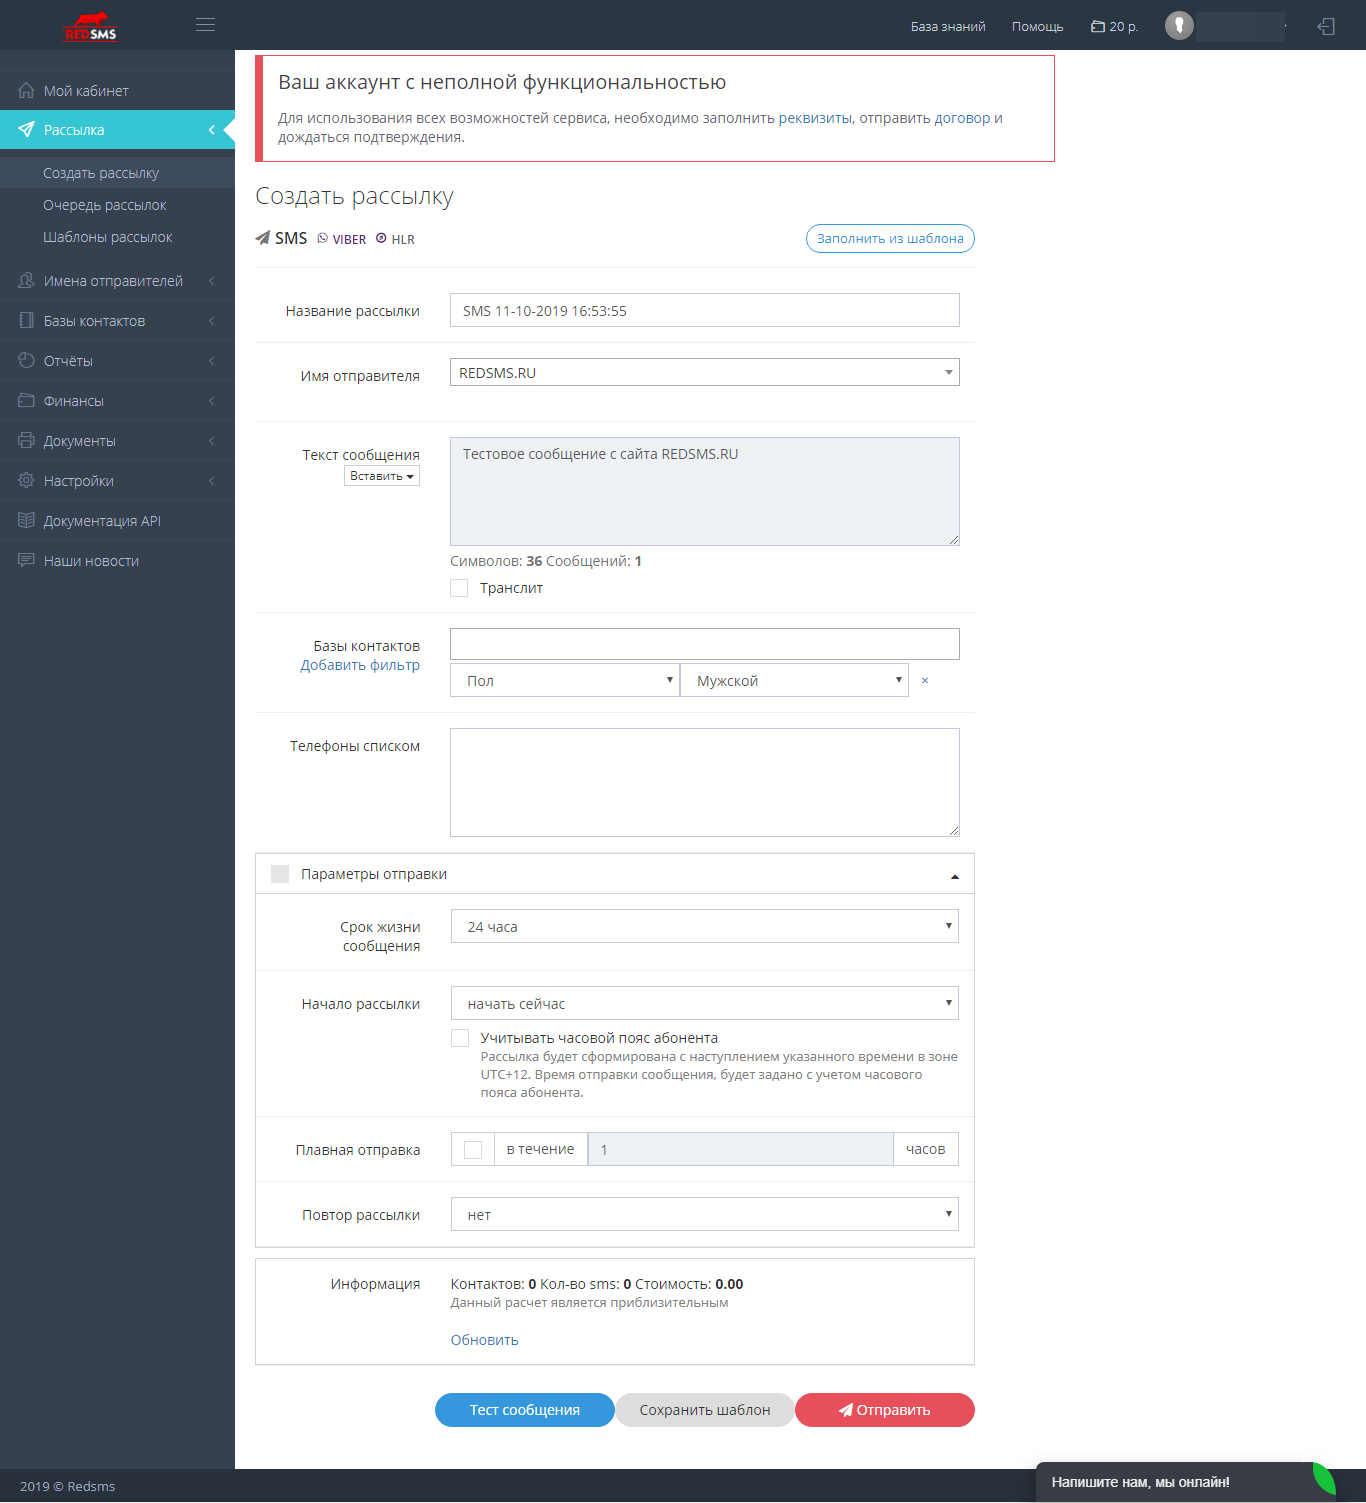
Task: Check Учитывать часовой пояс абонента
Action: click(460, 1038)
